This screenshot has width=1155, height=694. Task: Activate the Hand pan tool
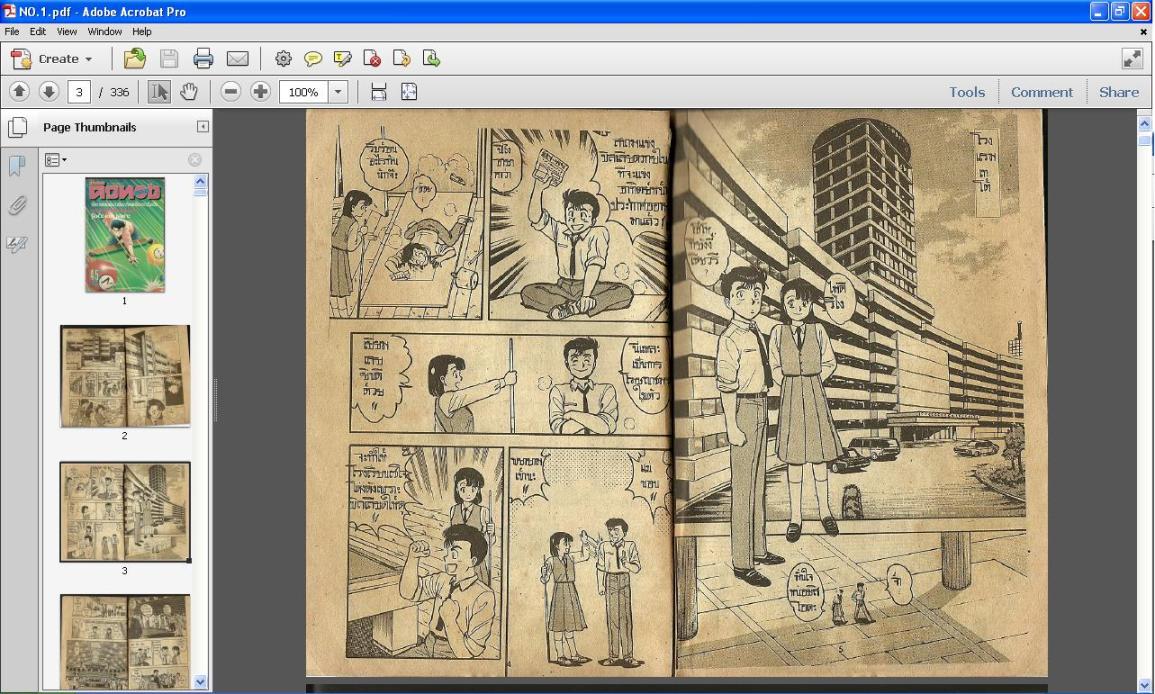189,91
